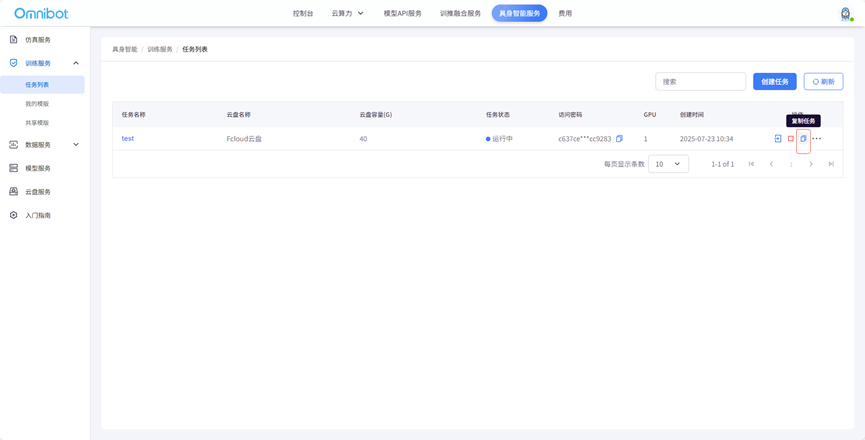Click the 任务状态 column header
The height and width of the screenshot is (440, 865).
pos(498,115)
